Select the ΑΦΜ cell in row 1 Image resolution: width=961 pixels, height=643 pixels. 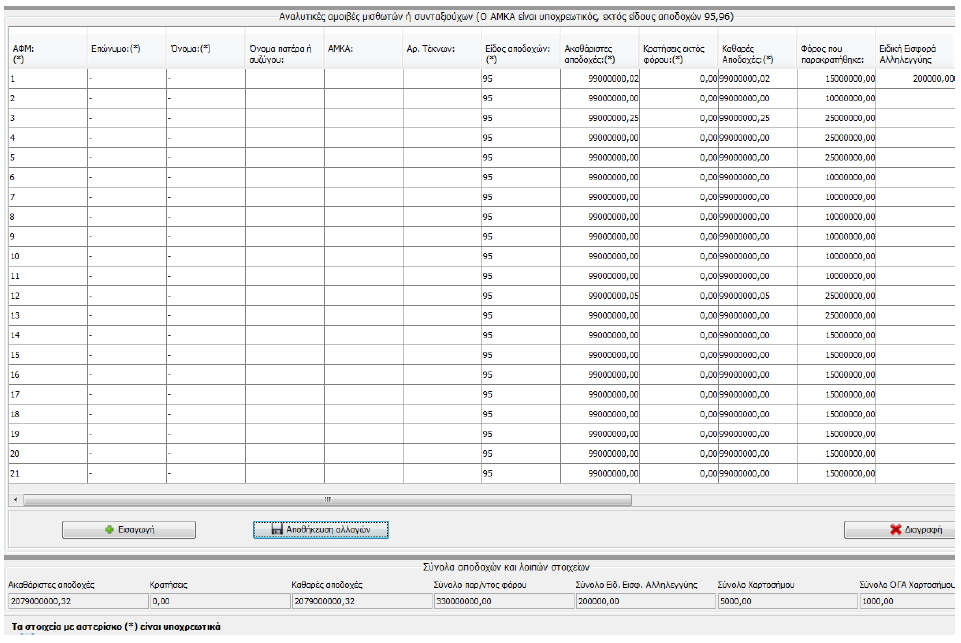click(x=45, y=77)
